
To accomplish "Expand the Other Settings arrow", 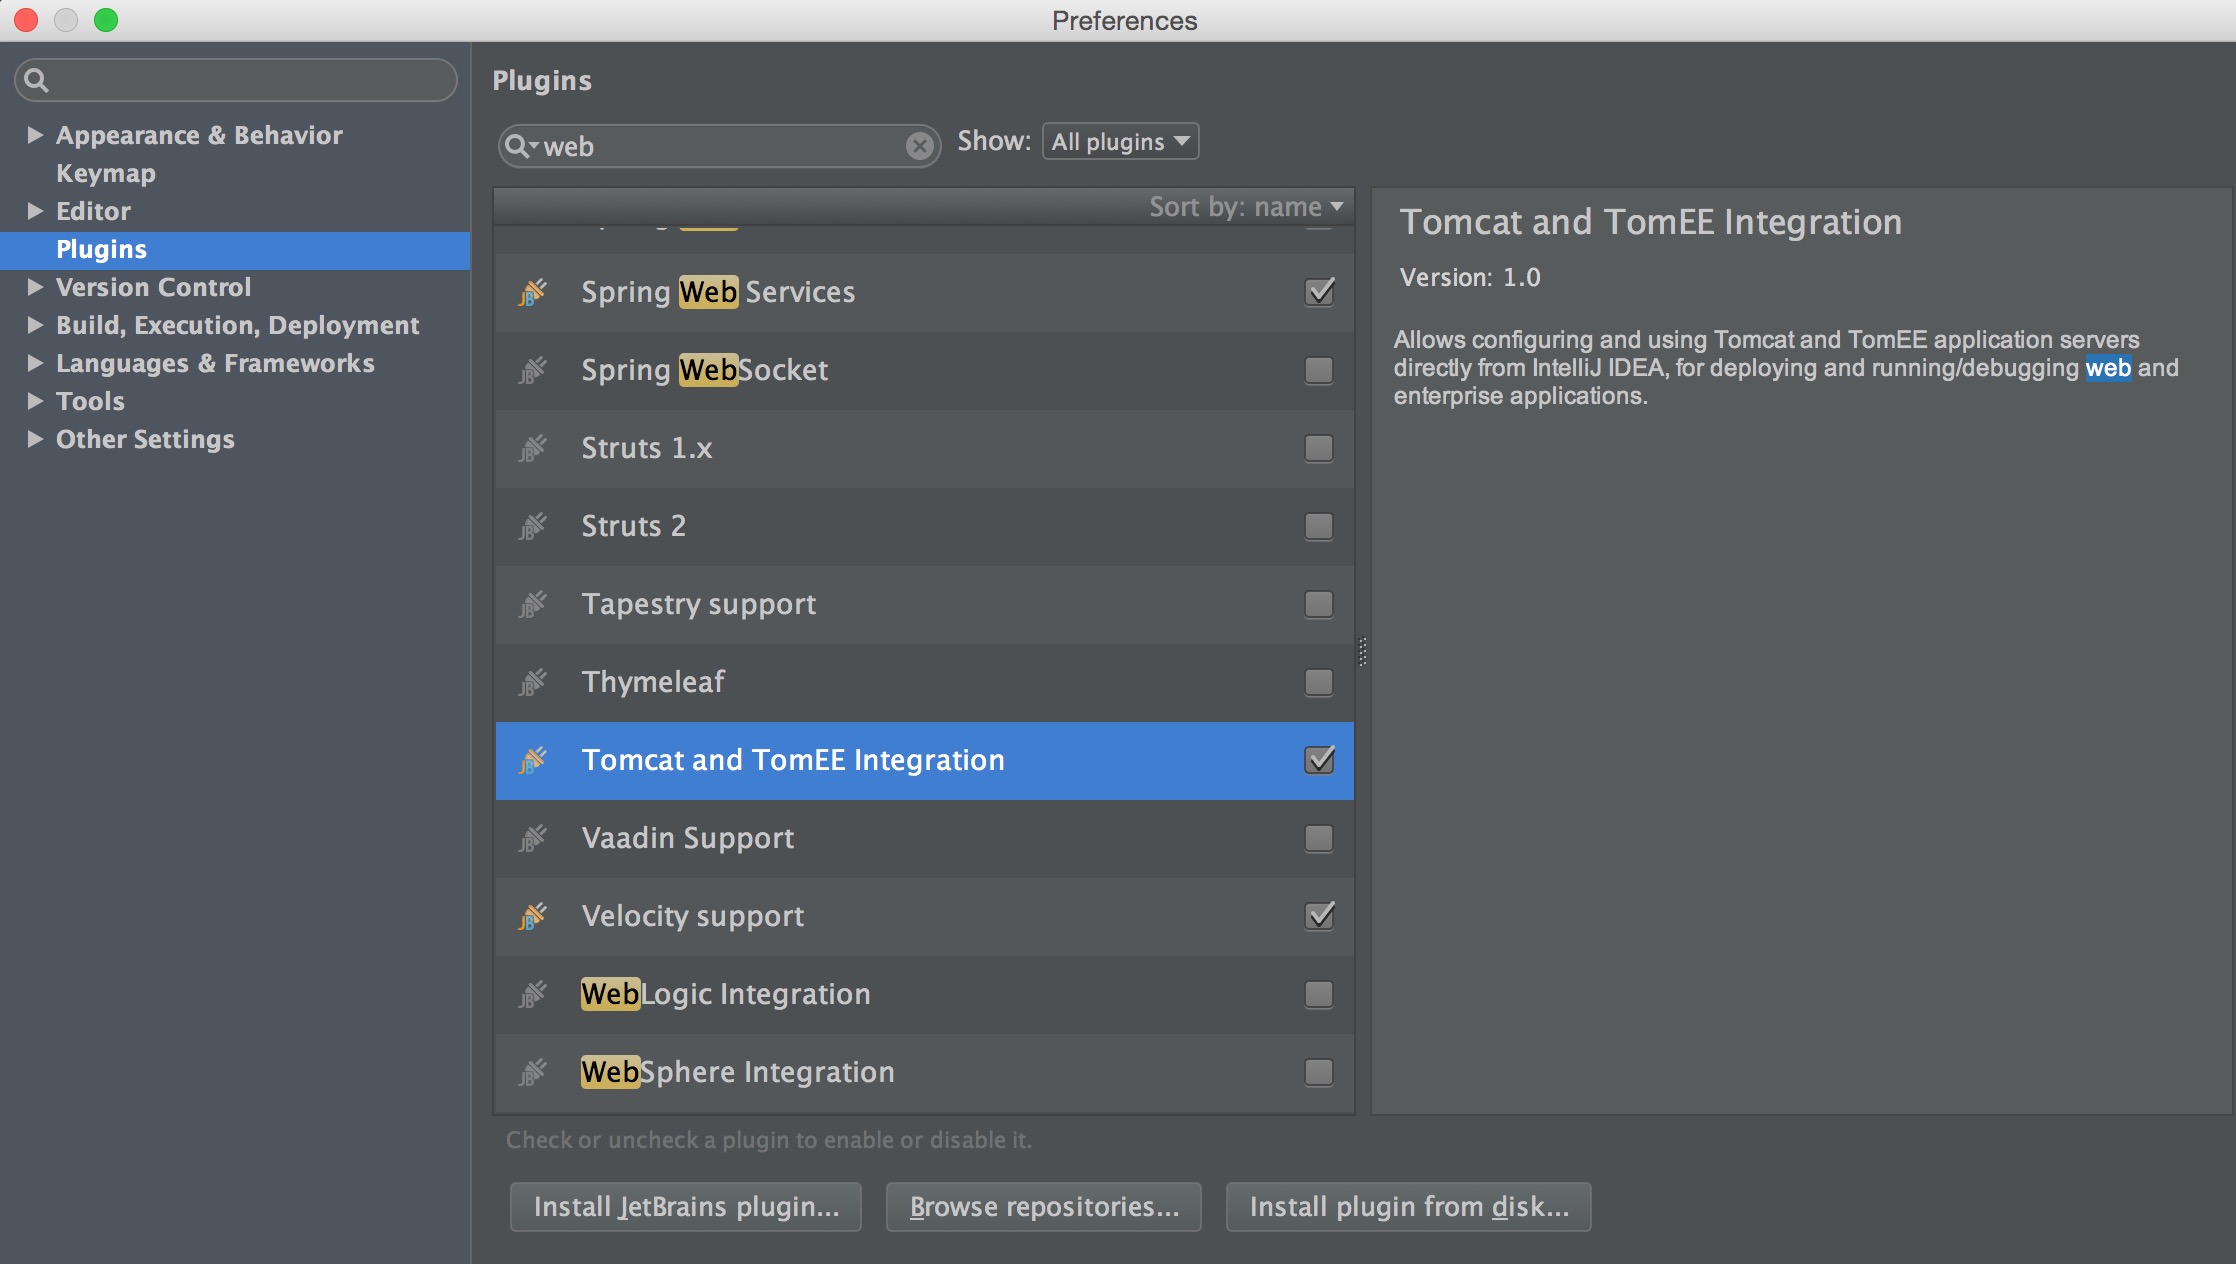I will tap(35, 439).
